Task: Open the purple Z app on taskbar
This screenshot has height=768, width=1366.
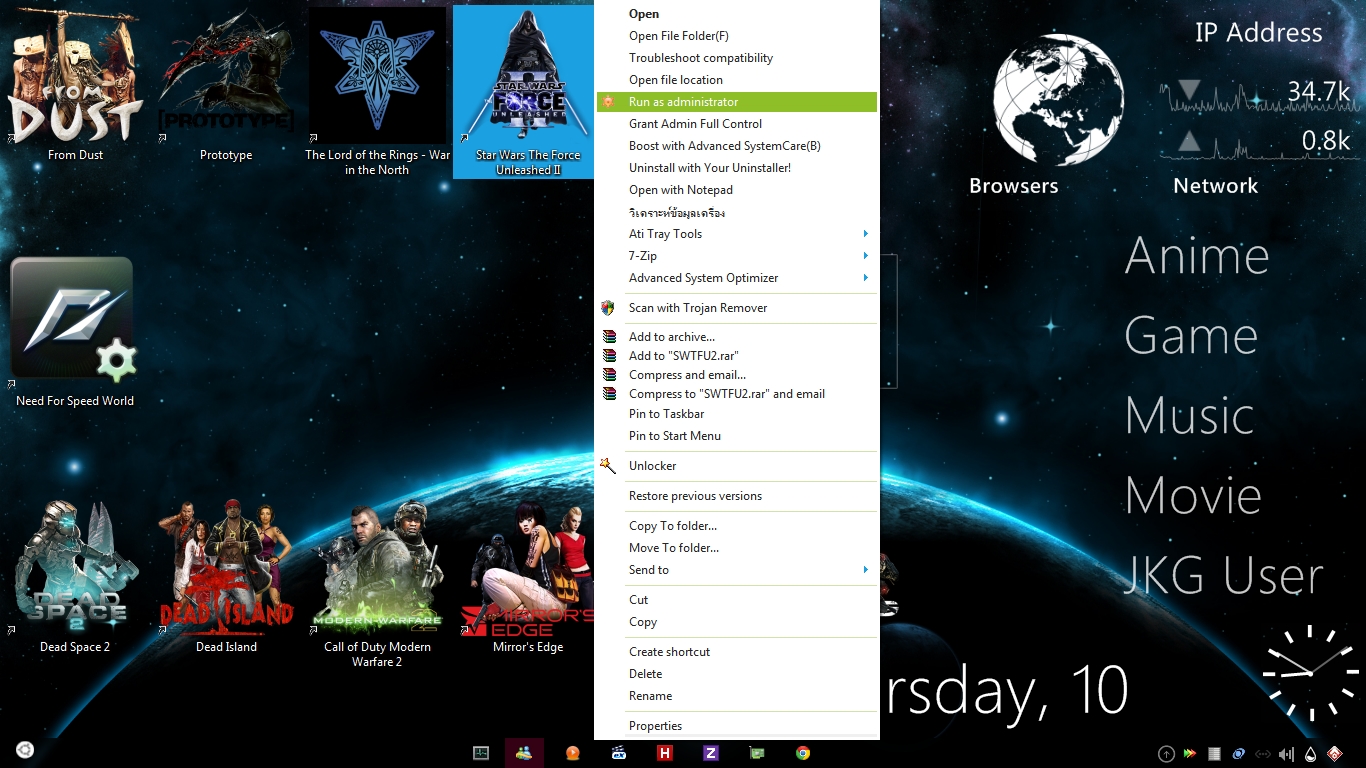Action: [711, 753]
